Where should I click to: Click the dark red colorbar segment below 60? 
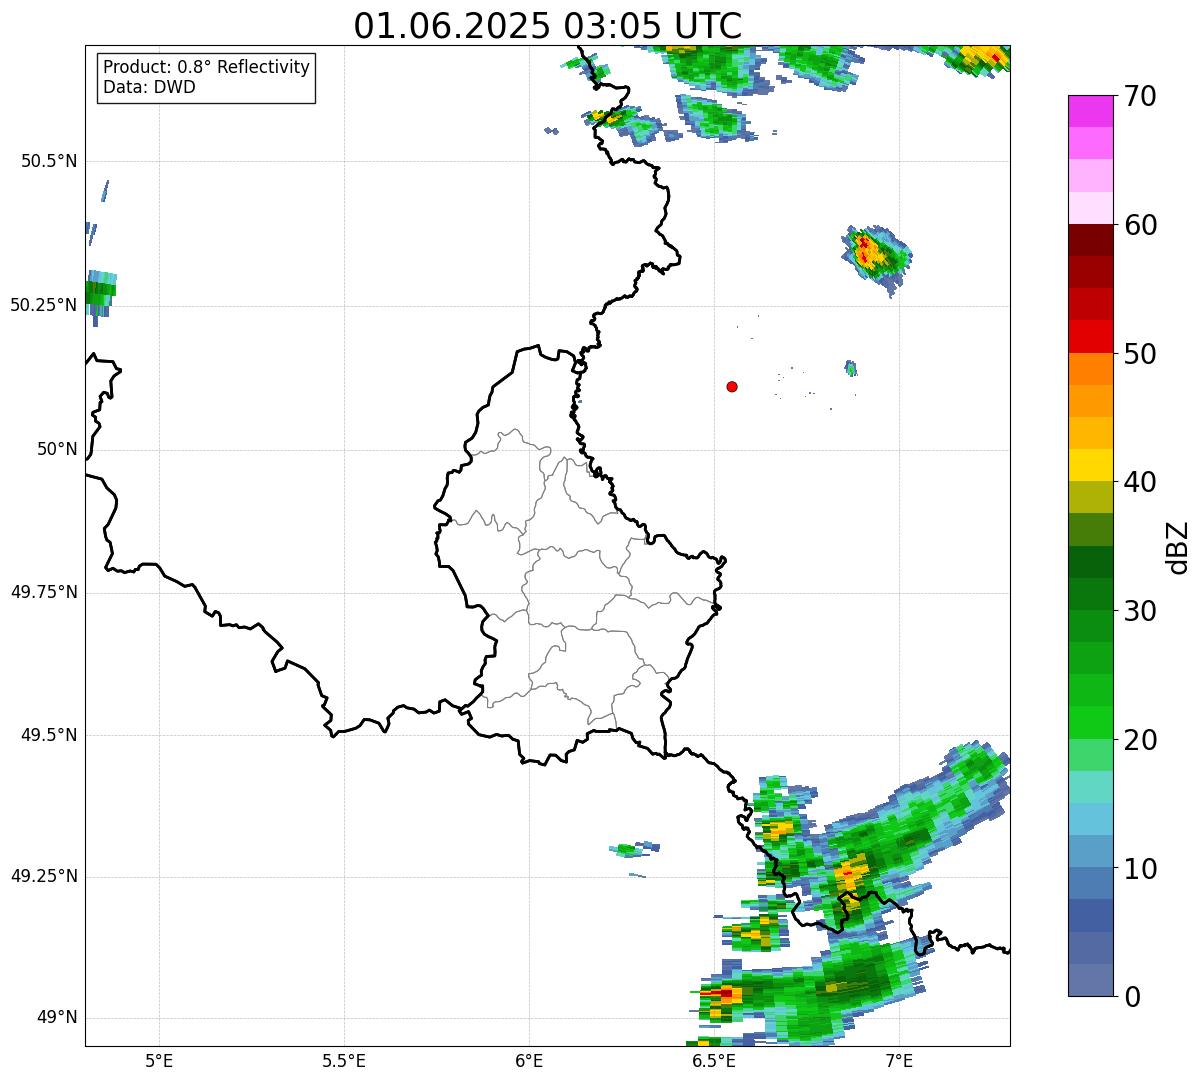[1089, 240]
